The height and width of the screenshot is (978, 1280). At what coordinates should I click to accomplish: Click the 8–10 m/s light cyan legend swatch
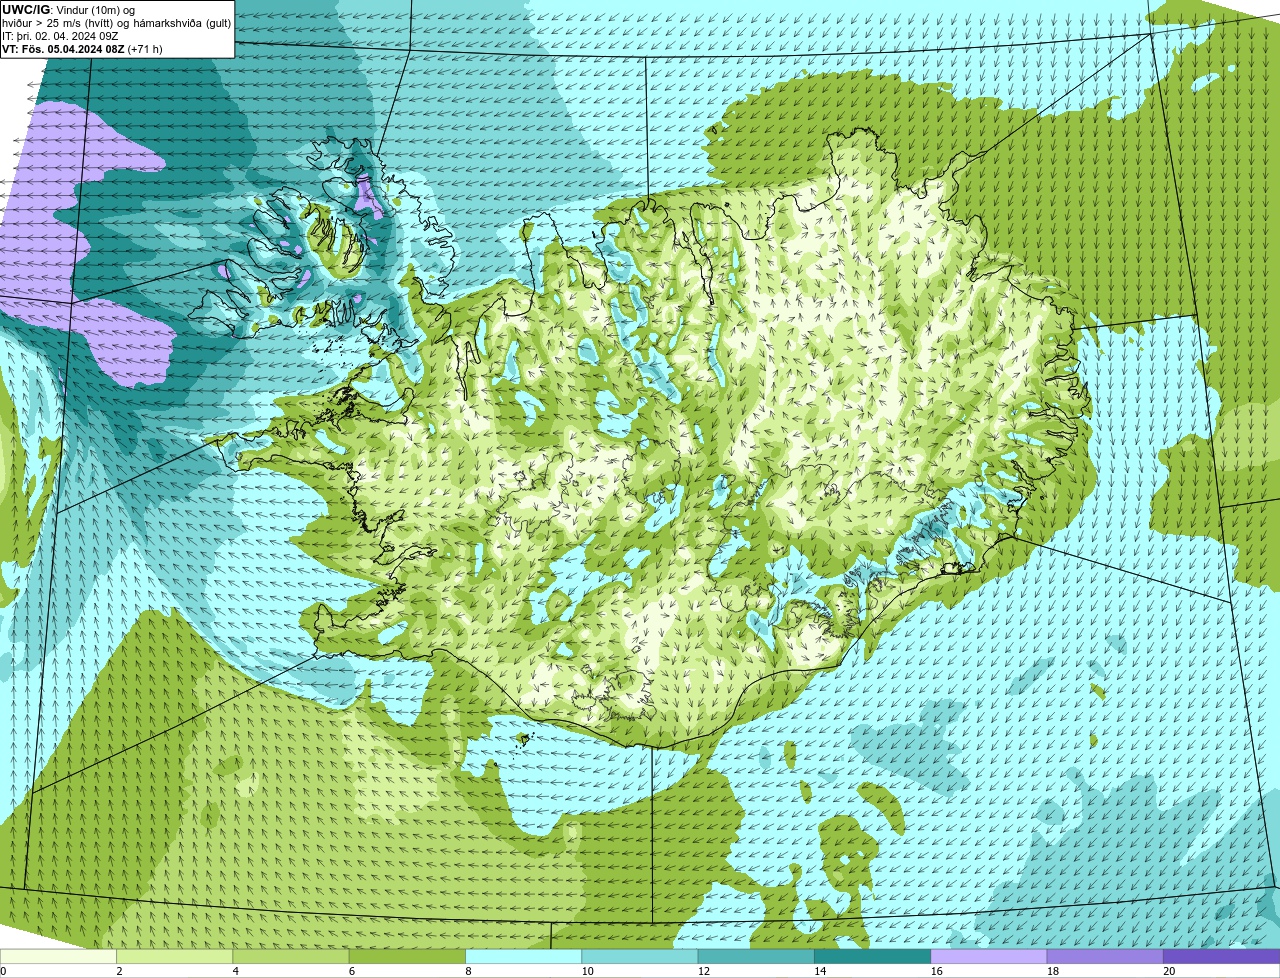point(523,956)
